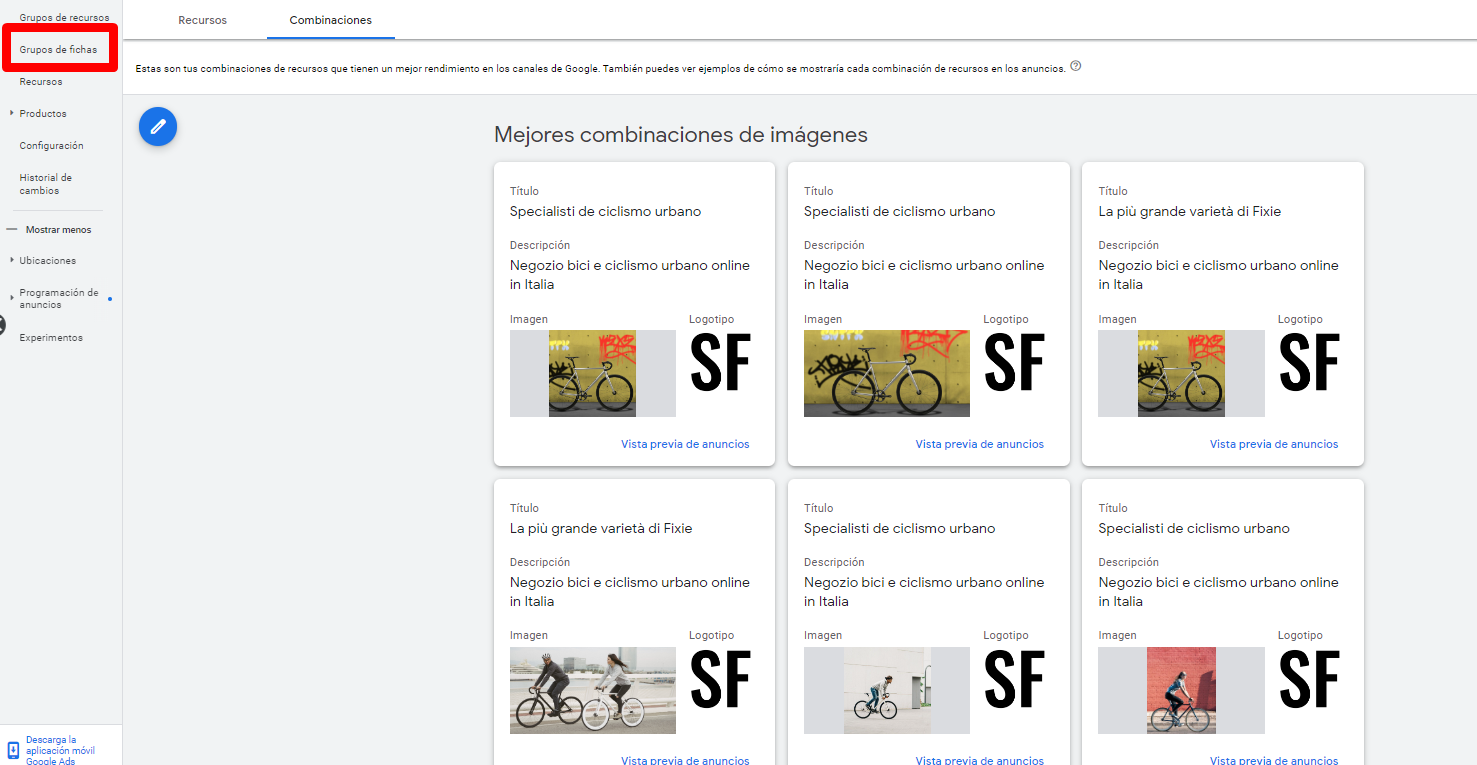The width and height of the screenshot is (1477, 765).
Task: Click the Estas son tus combinaciones description text
Action: point(600,69)
